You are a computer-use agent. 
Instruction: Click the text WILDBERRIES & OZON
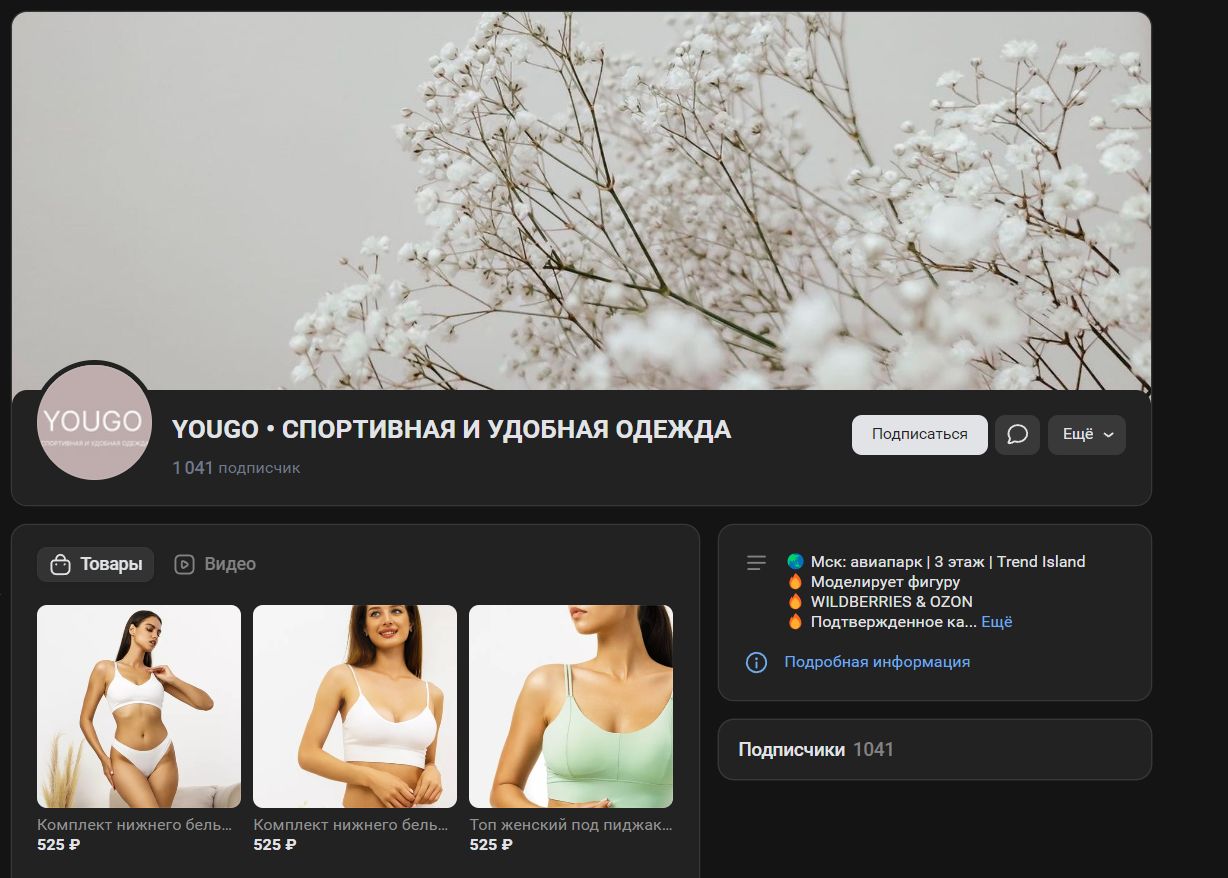coord(892,602)
